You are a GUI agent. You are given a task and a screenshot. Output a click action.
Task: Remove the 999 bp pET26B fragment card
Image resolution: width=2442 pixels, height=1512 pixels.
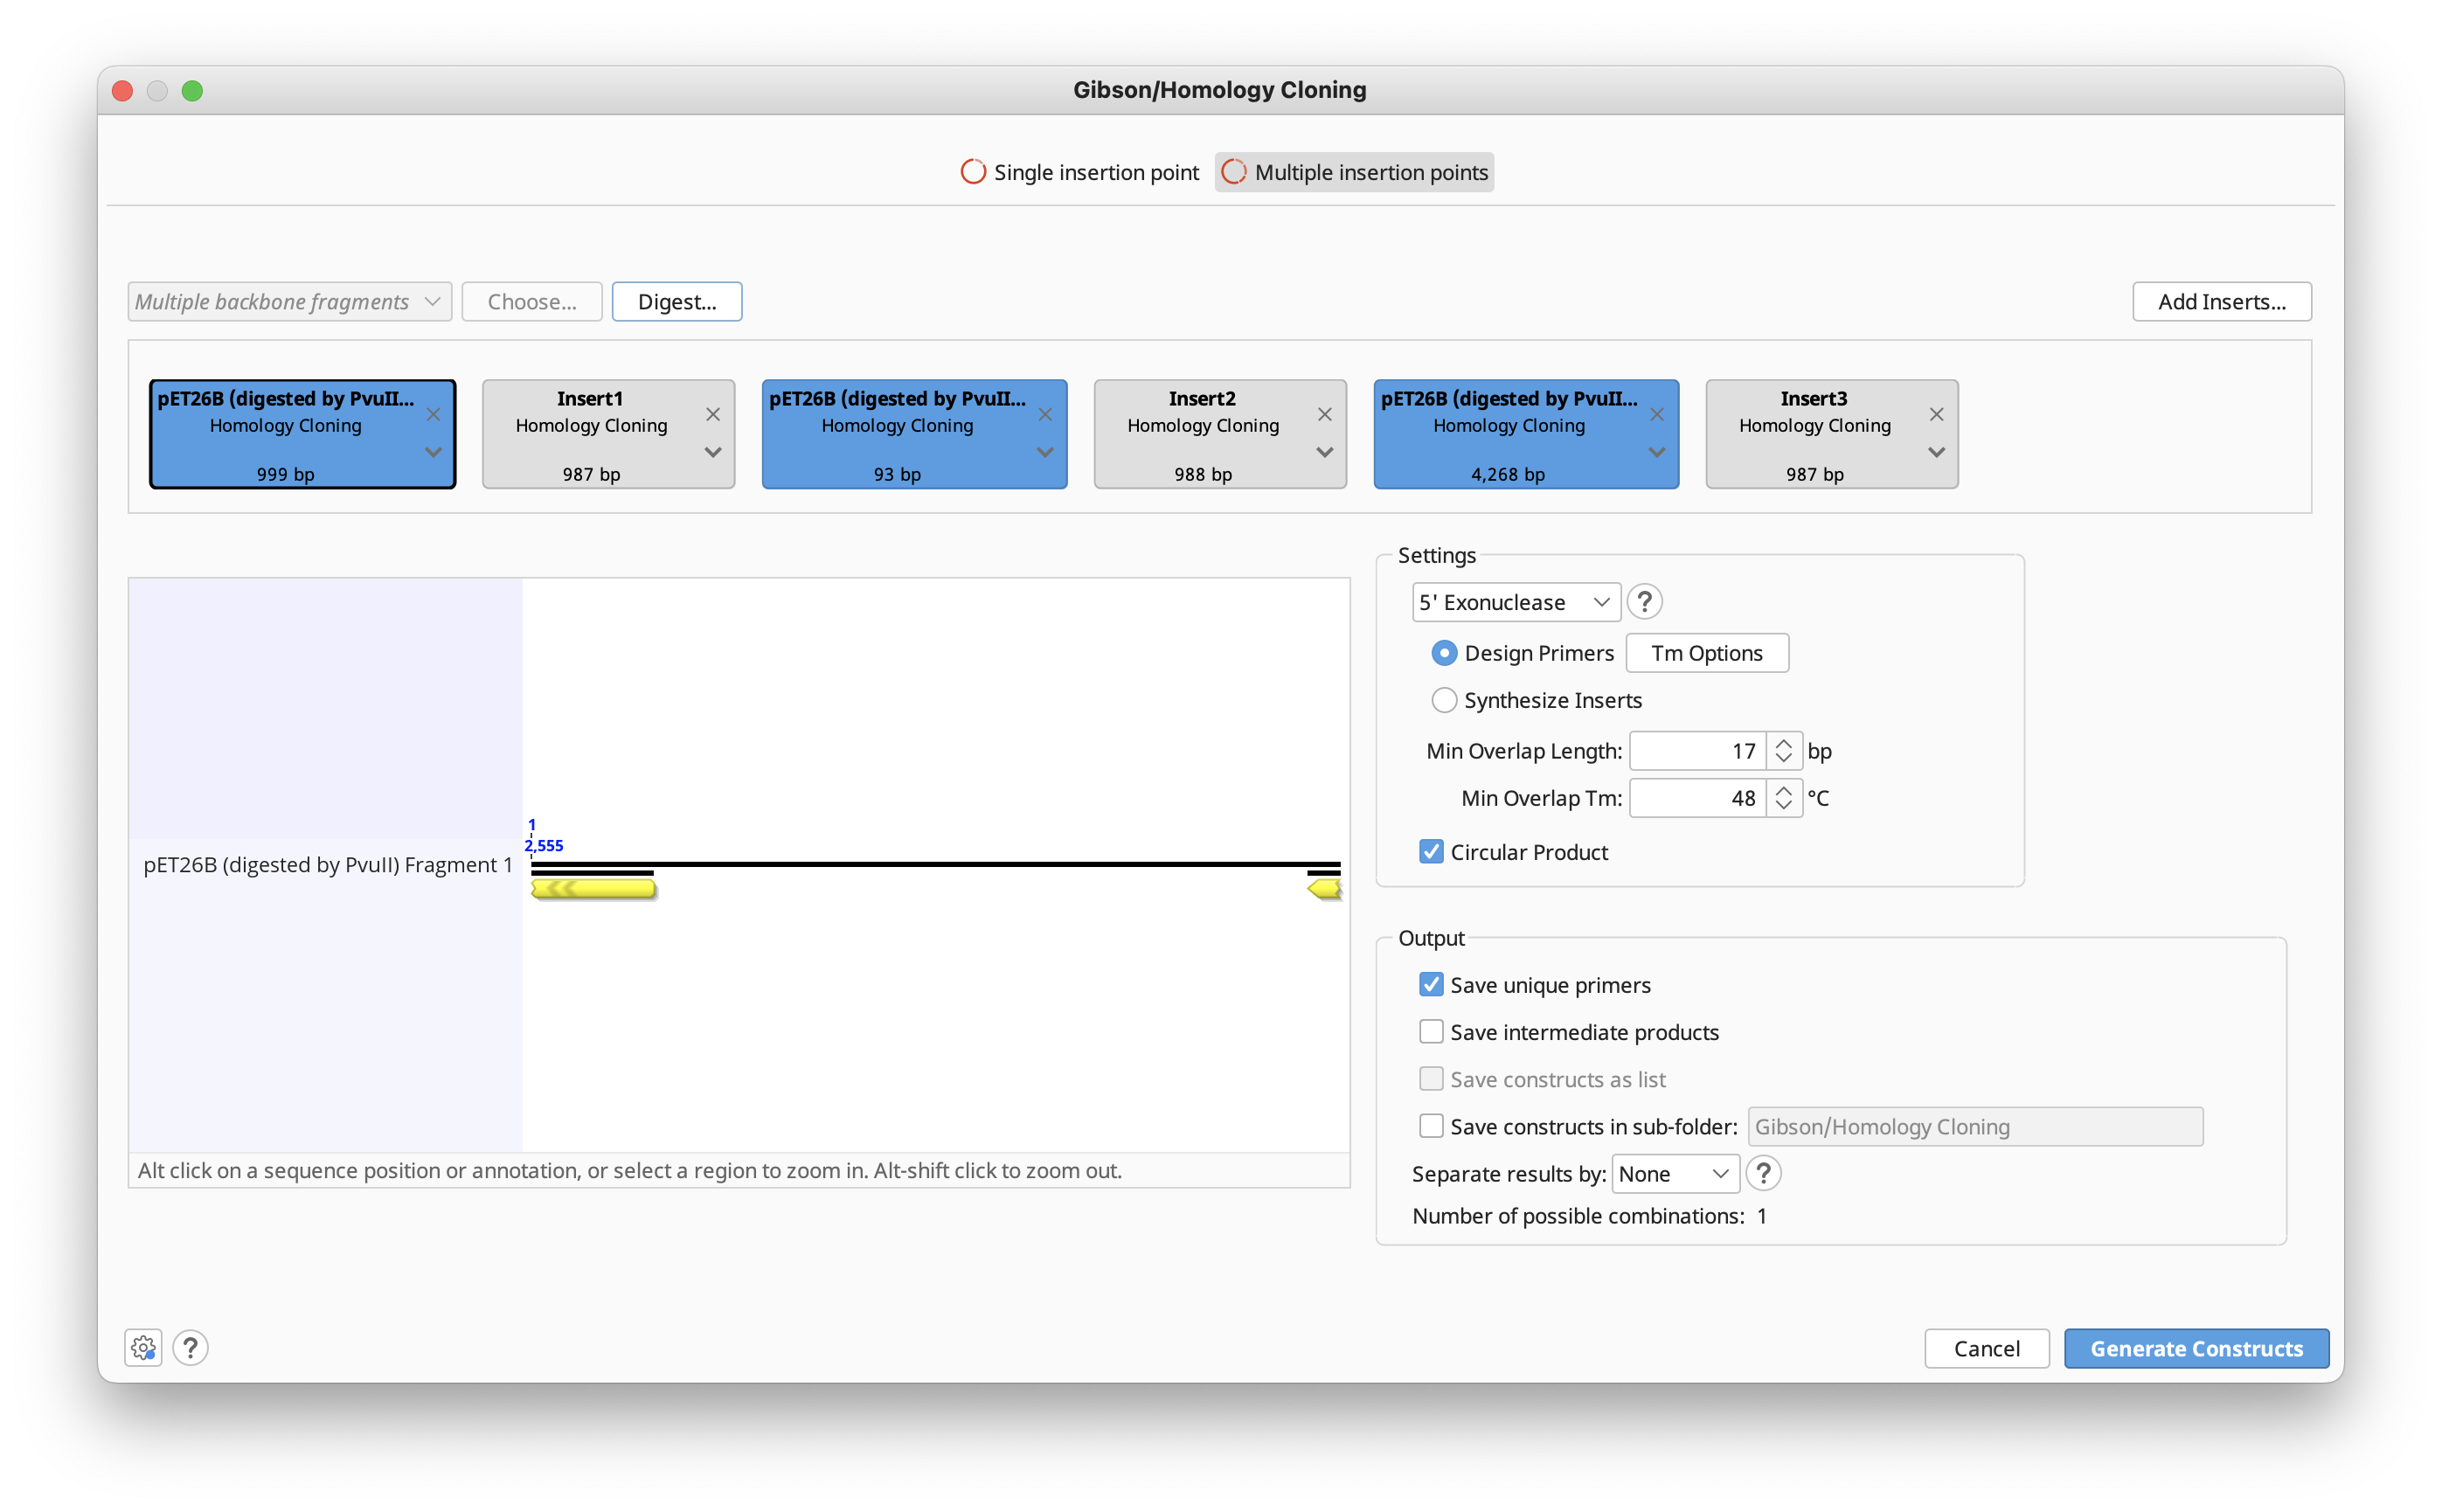433,414
